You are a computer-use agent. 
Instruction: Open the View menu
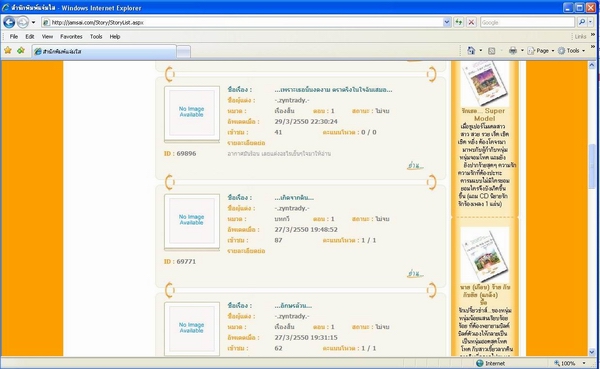click(47, 37)
